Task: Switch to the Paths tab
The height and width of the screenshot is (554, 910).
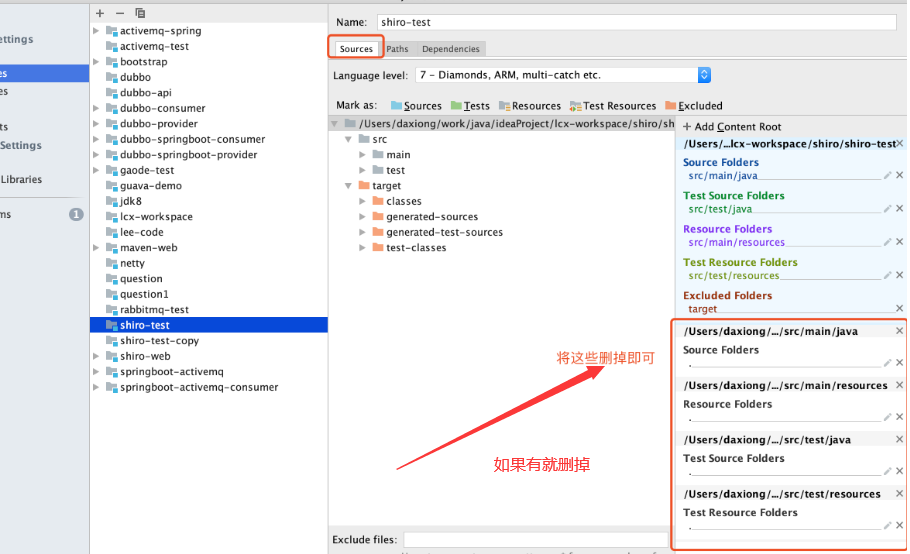Action: click(x=397, y=49)
